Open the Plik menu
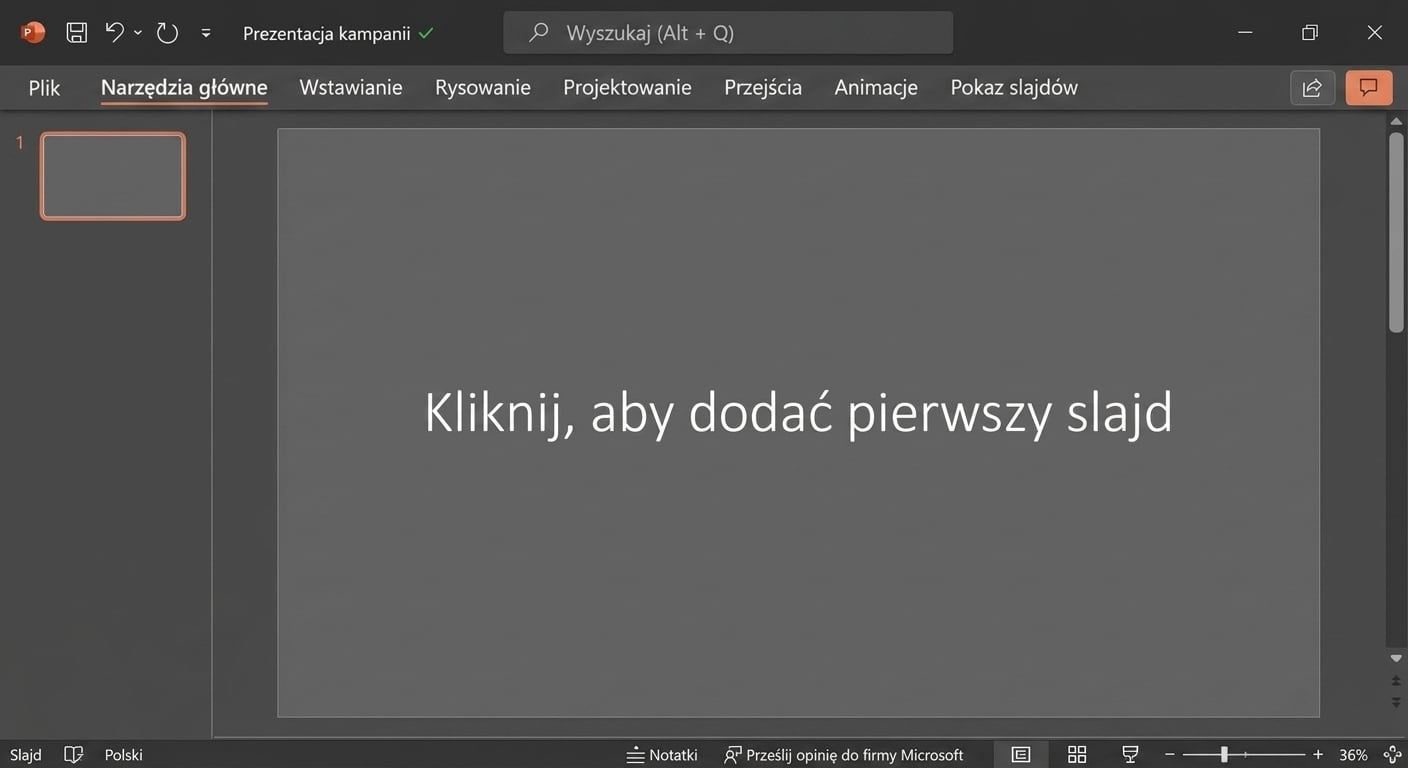1408x768 pixels. point(44,88)
